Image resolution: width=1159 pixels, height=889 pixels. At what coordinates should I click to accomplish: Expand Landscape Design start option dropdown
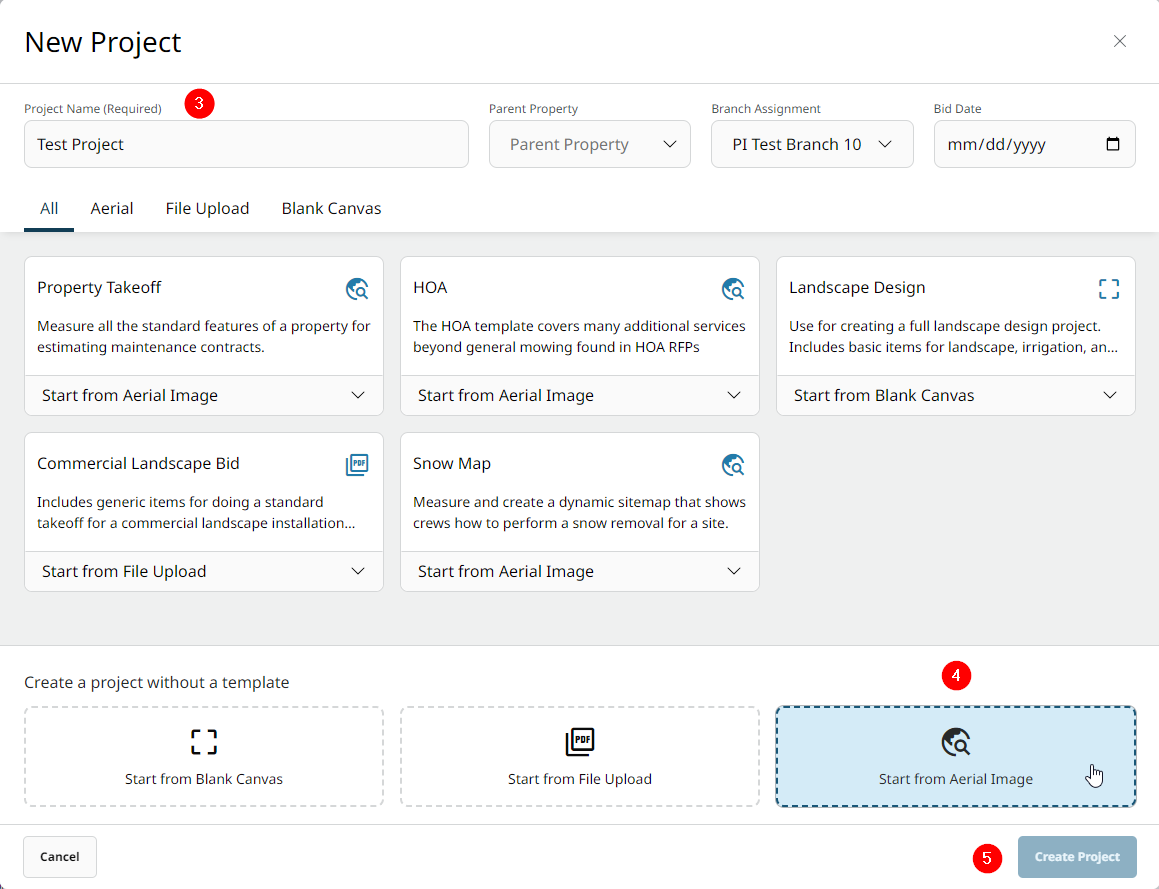pyautogui.click(x=956, y=395)
